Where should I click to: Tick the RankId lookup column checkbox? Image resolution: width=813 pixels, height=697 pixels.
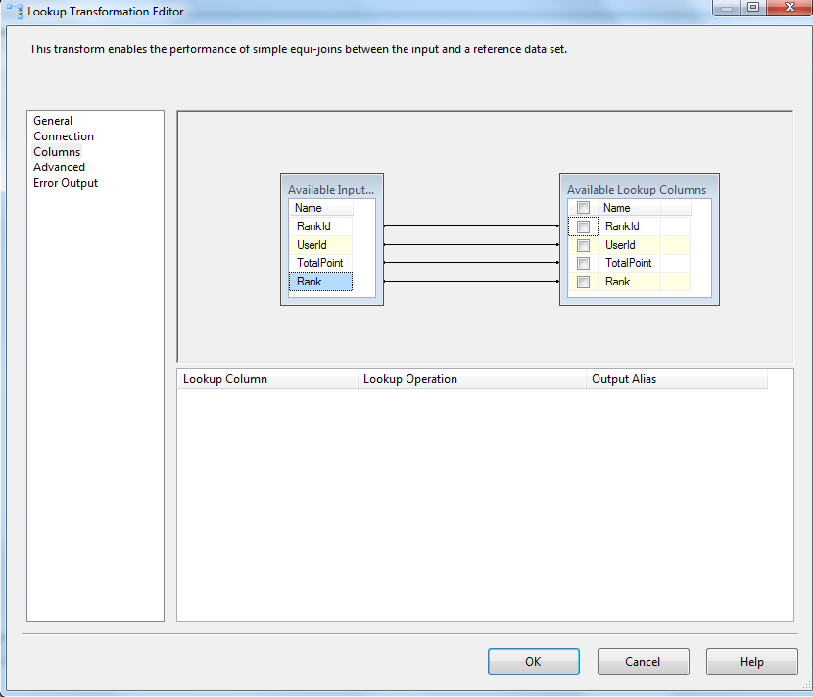(x=583, y=227)
